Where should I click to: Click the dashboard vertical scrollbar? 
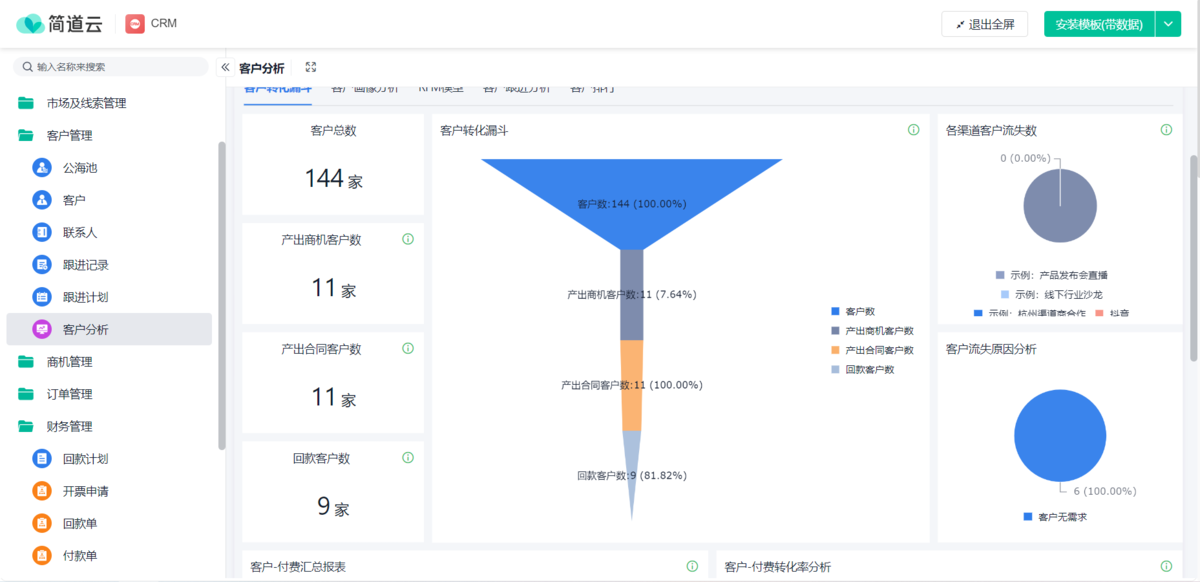click(x=1193, y=258)
